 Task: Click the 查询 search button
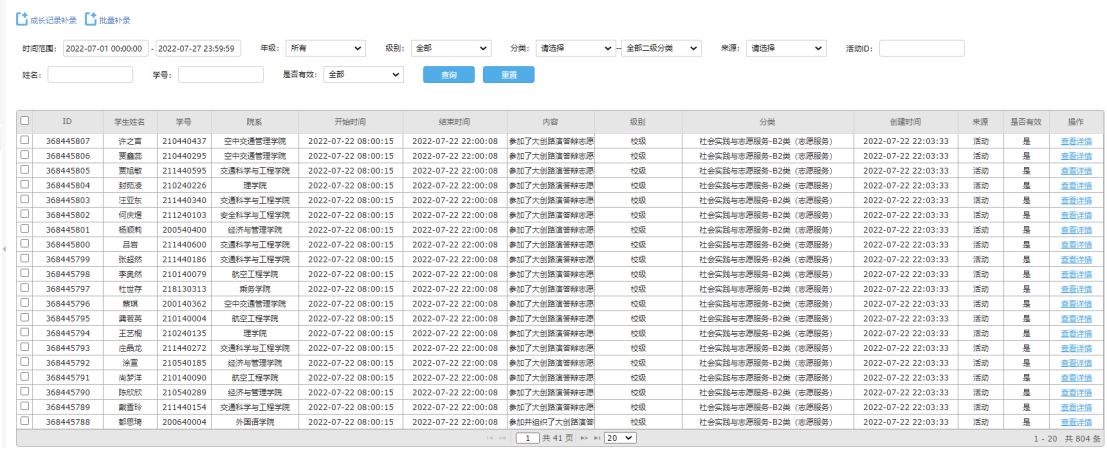(x=448, y=75)
